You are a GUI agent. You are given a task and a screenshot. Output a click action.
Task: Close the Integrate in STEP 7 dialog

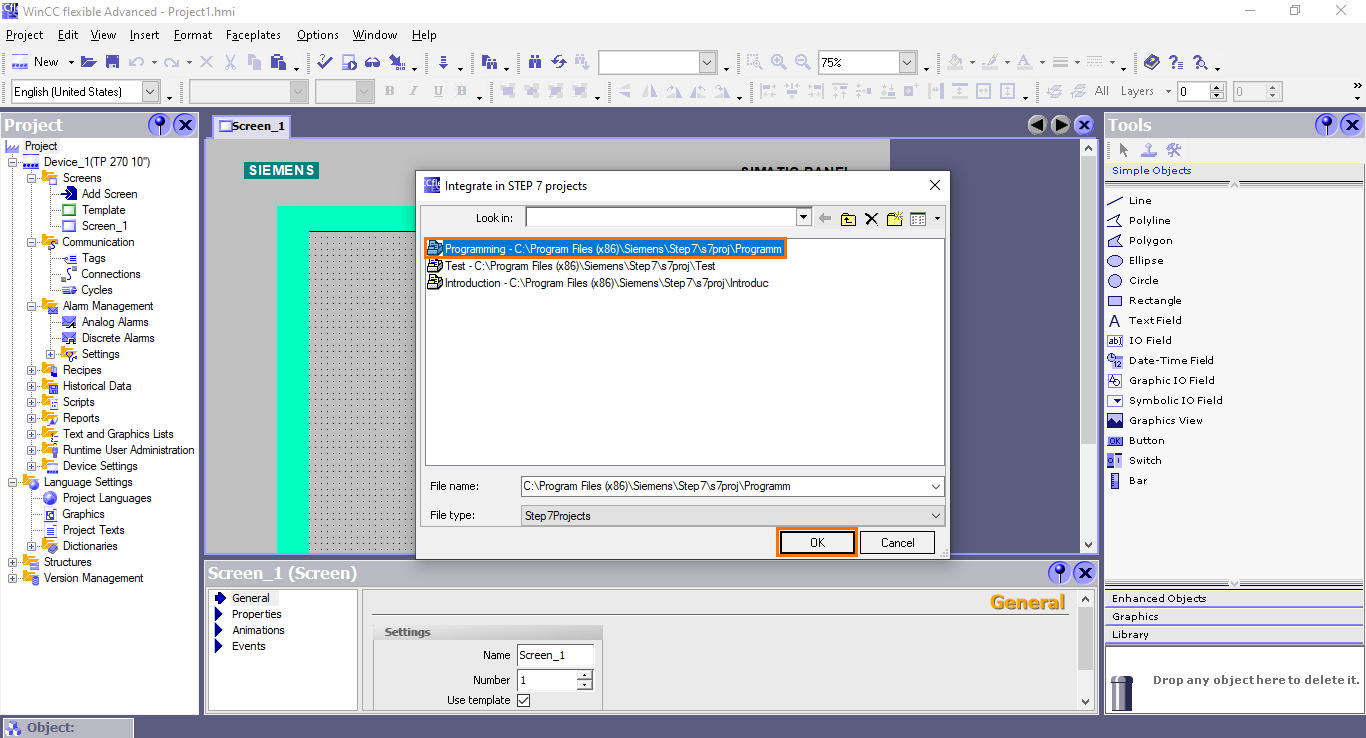[x=935, y=185]
